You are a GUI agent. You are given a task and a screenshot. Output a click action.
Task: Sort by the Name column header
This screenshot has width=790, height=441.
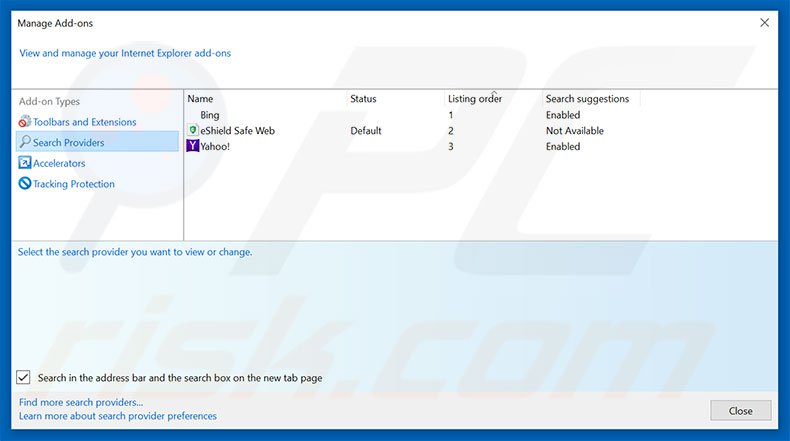pyautogui.click(x=200, y=99)
